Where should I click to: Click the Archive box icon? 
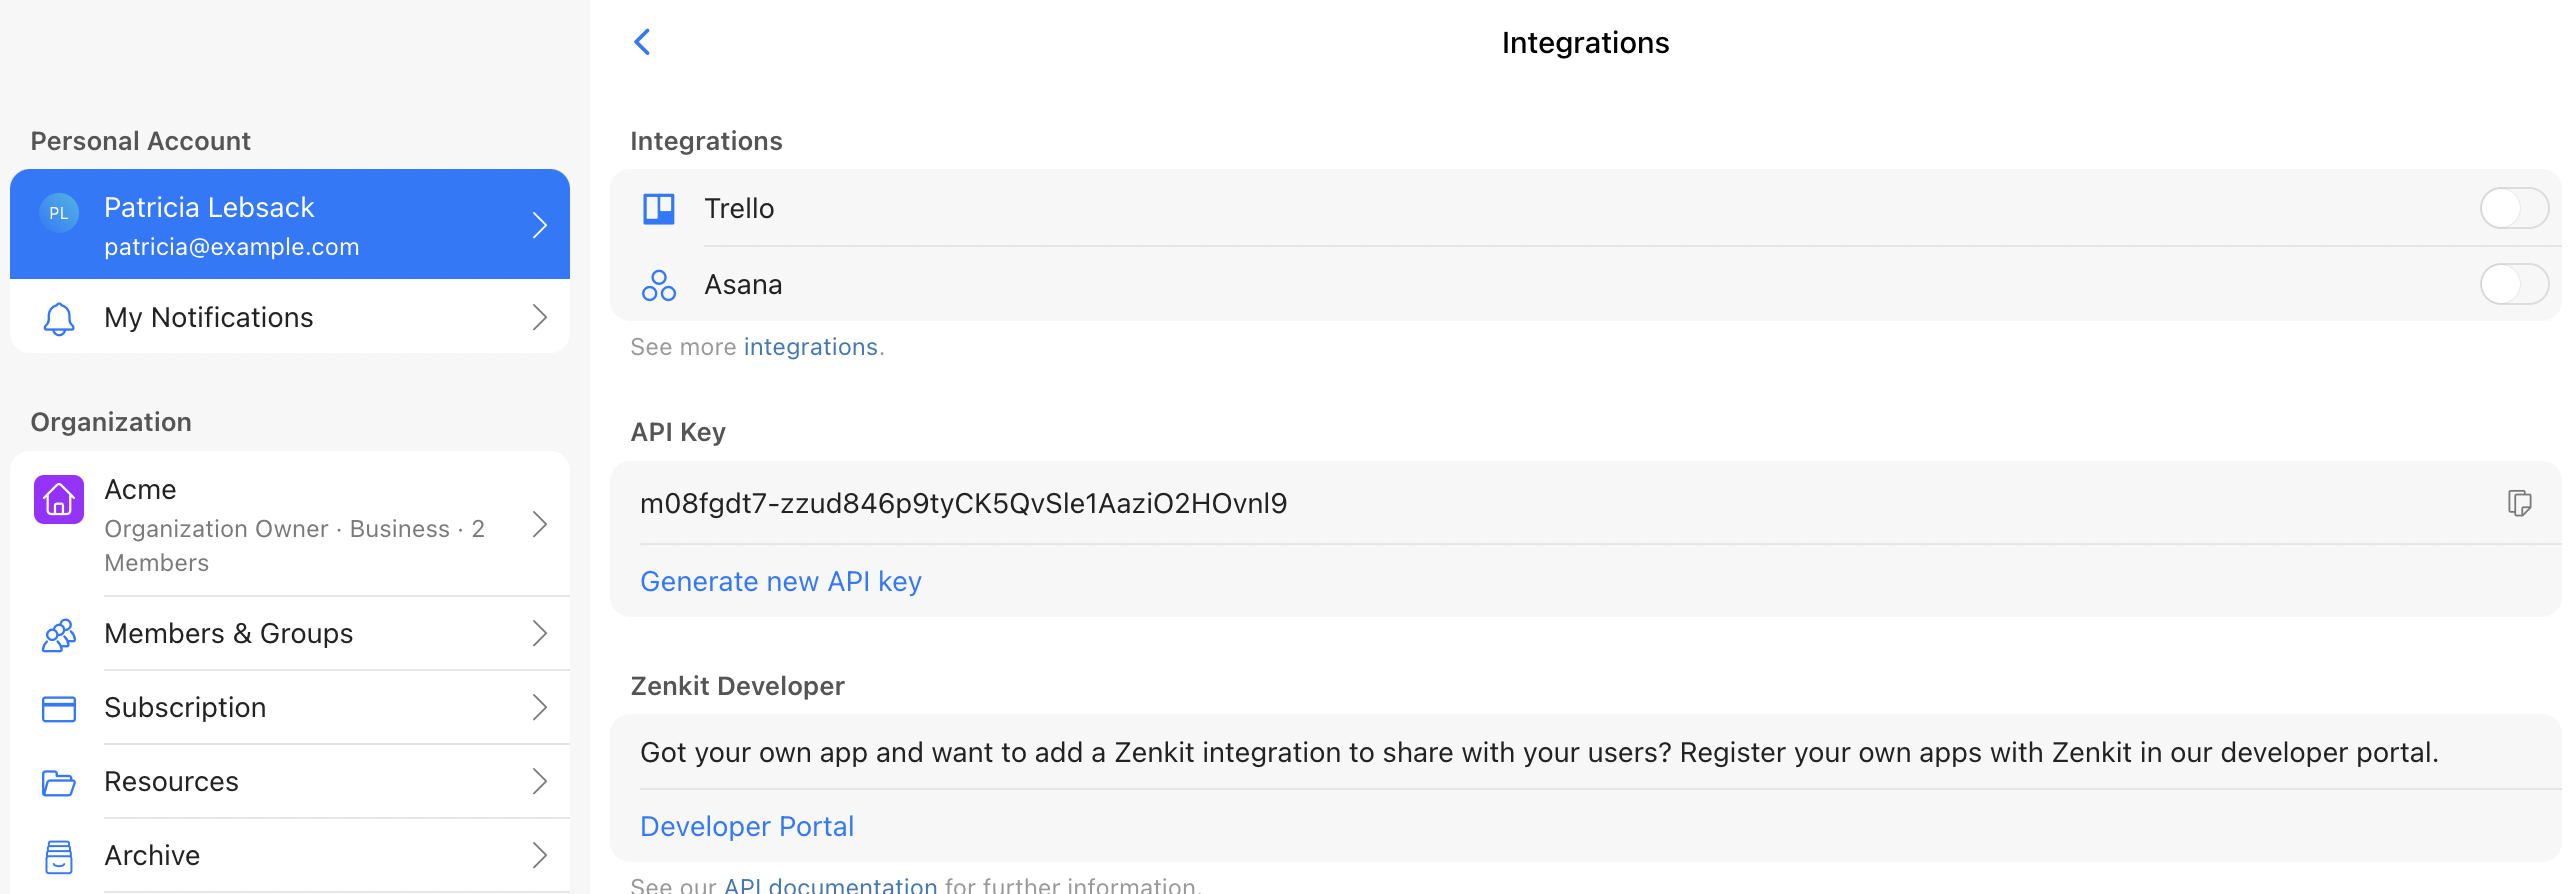59,857
